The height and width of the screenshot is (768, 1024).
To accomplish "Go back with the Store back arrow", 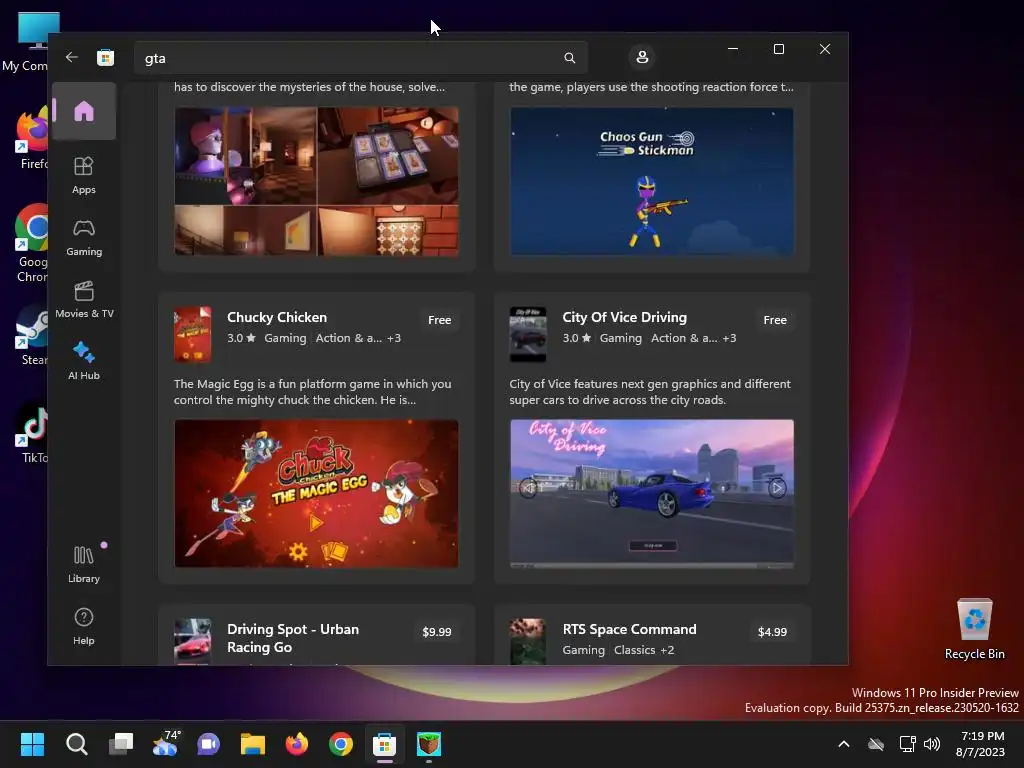I will point(72,57).
